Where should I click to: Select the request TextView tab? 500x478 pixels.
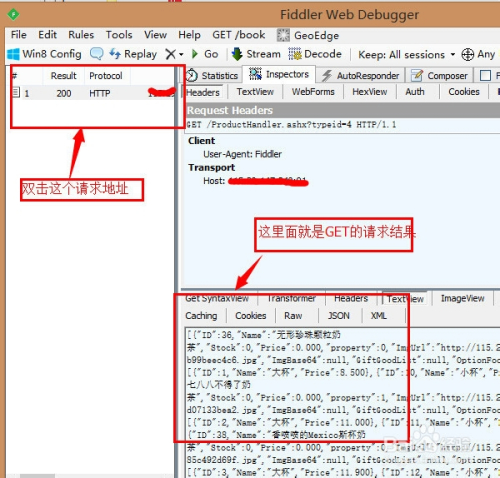point(255,92)
